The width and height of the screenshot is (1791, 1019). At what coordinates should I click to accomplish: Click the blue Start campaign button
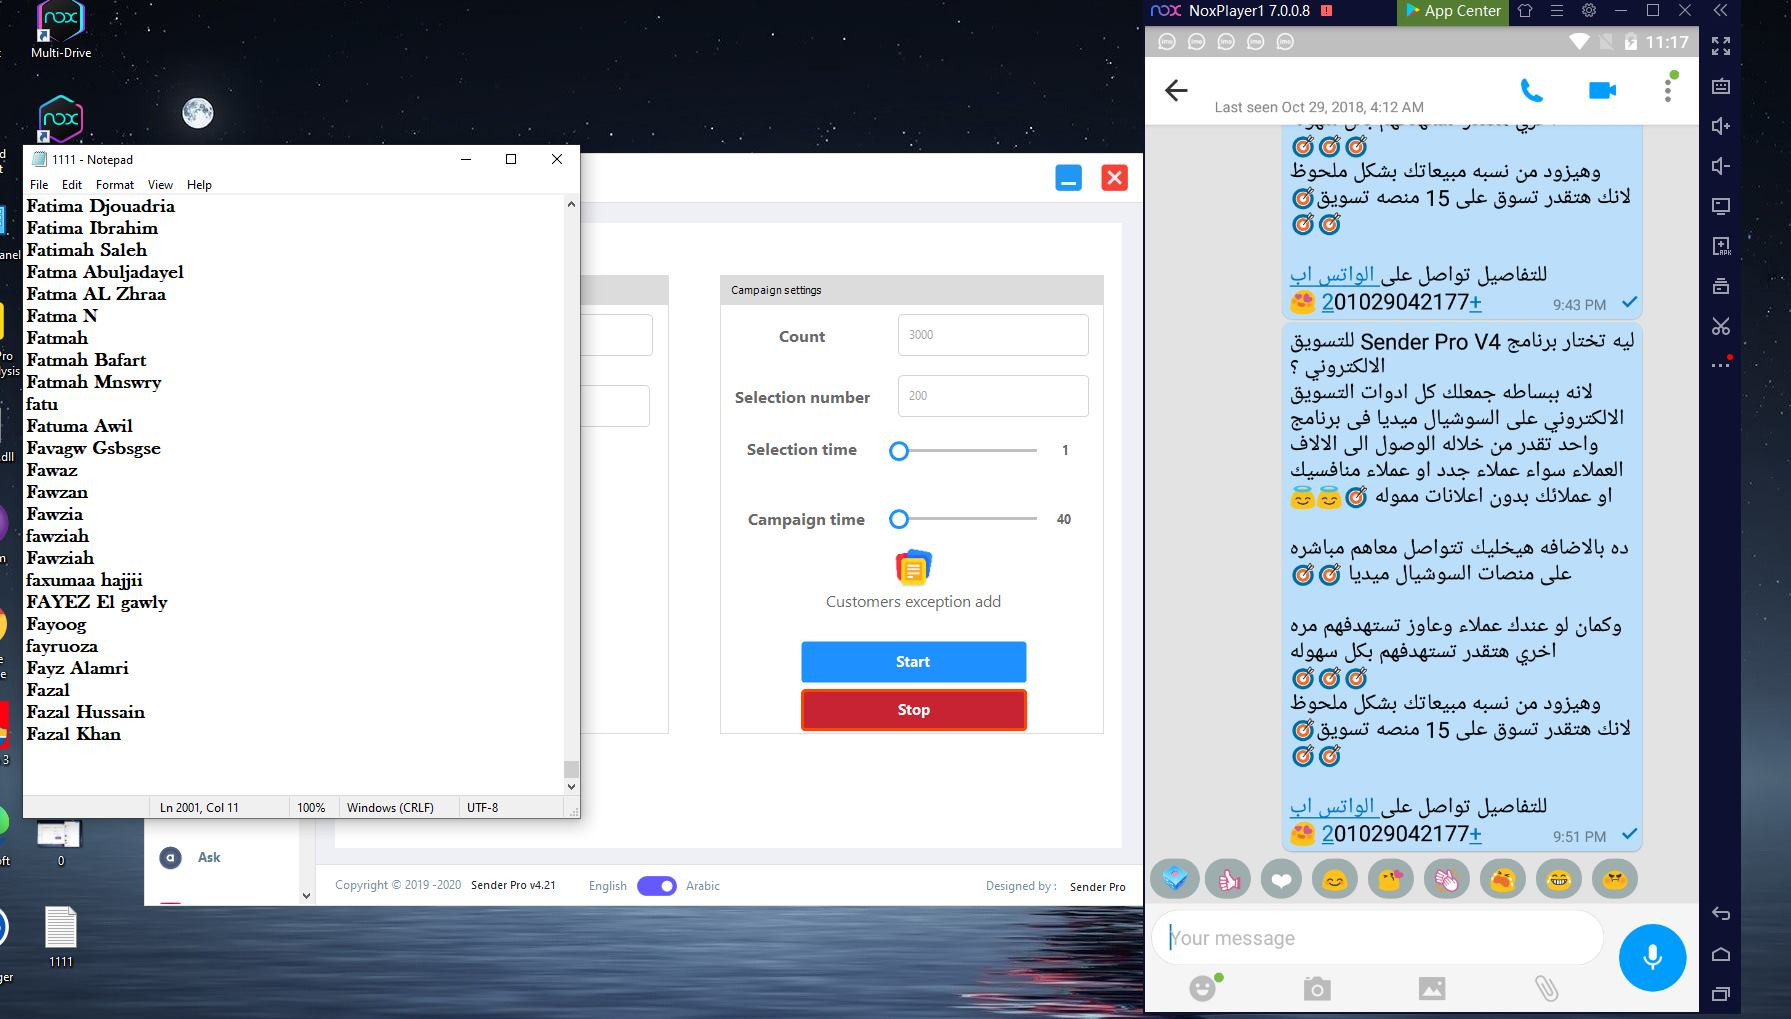913,662
